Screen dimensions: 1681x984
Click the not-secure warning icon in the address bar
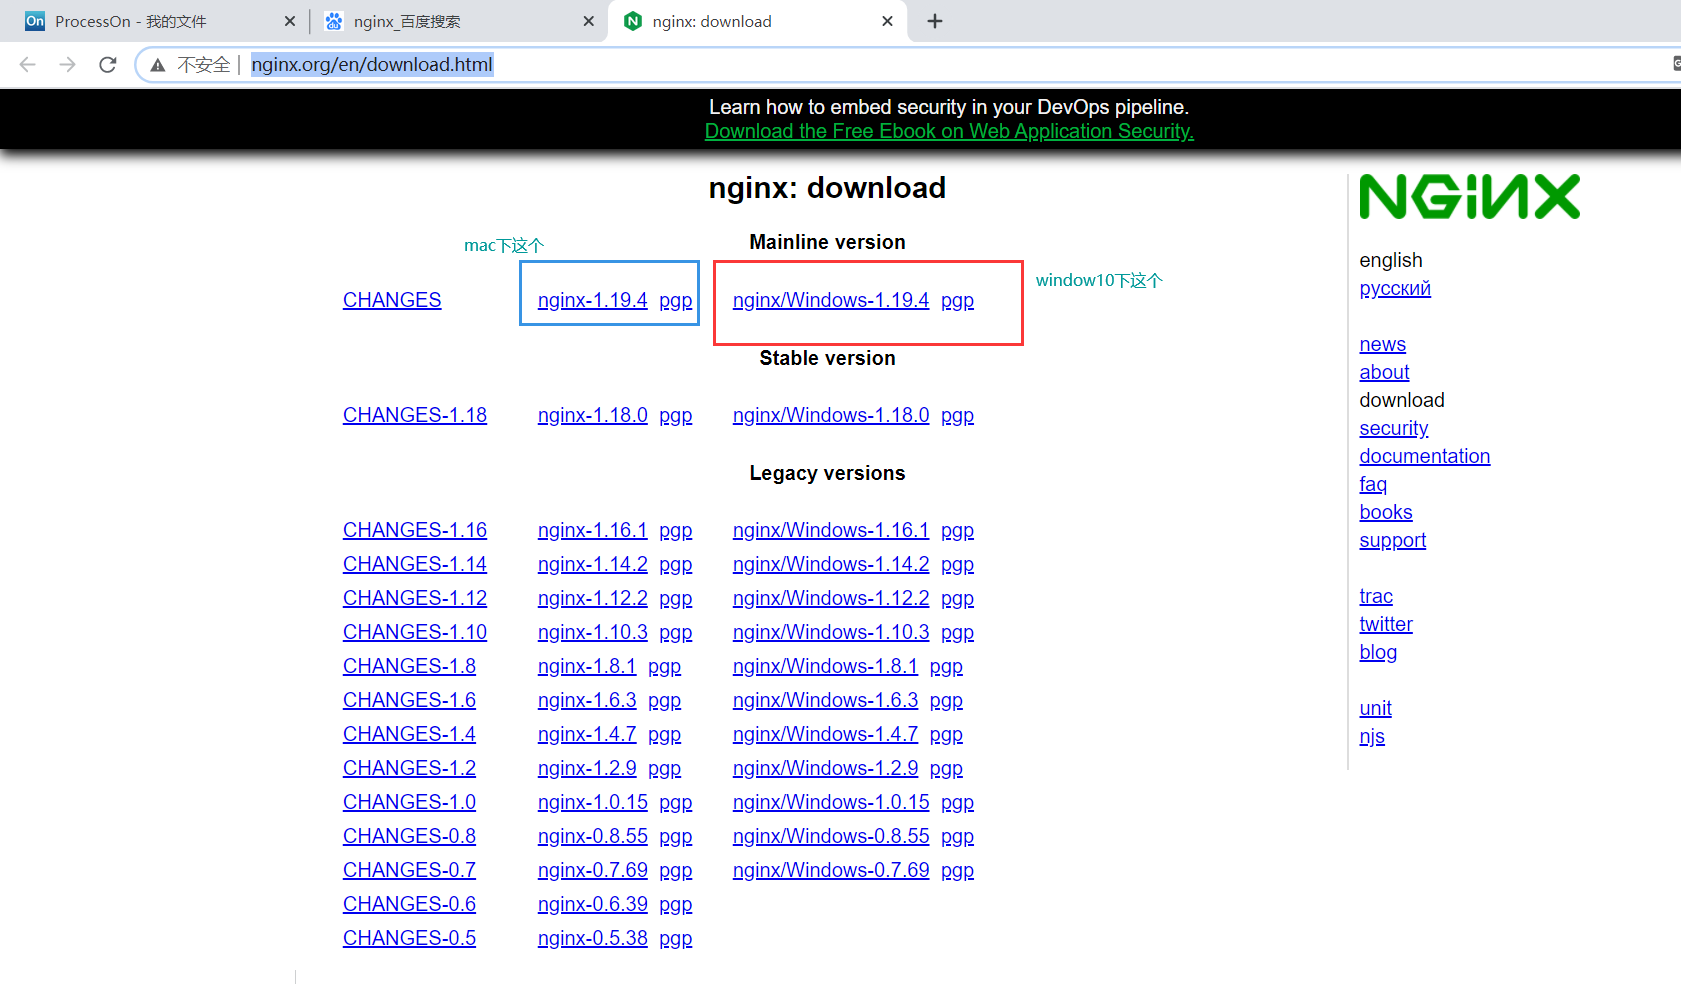click(158, 65)
